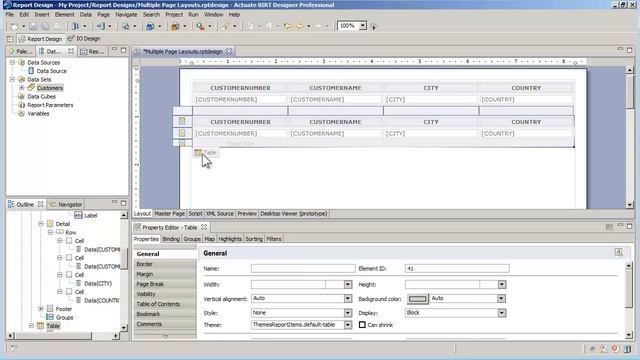The width and height of the screenshot is (640, 360).
Task: Open the Display dropdown
Action: tap(502, 313)
